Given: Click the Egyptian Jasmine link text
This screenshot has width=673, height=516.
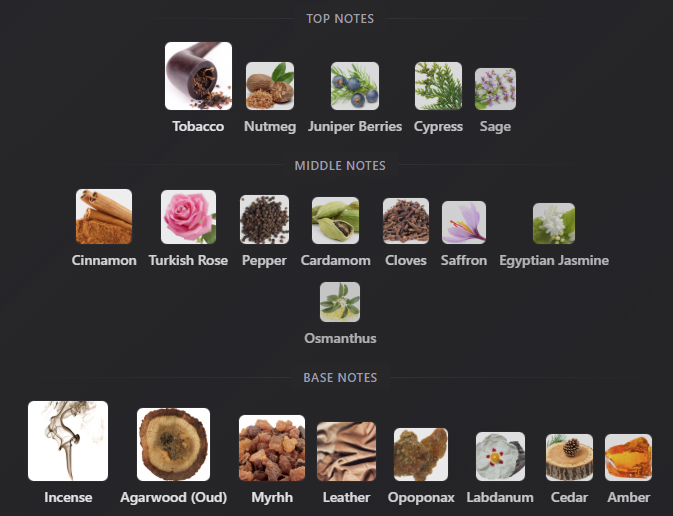Looking at the screenshot, I should (x=554, y=260).
